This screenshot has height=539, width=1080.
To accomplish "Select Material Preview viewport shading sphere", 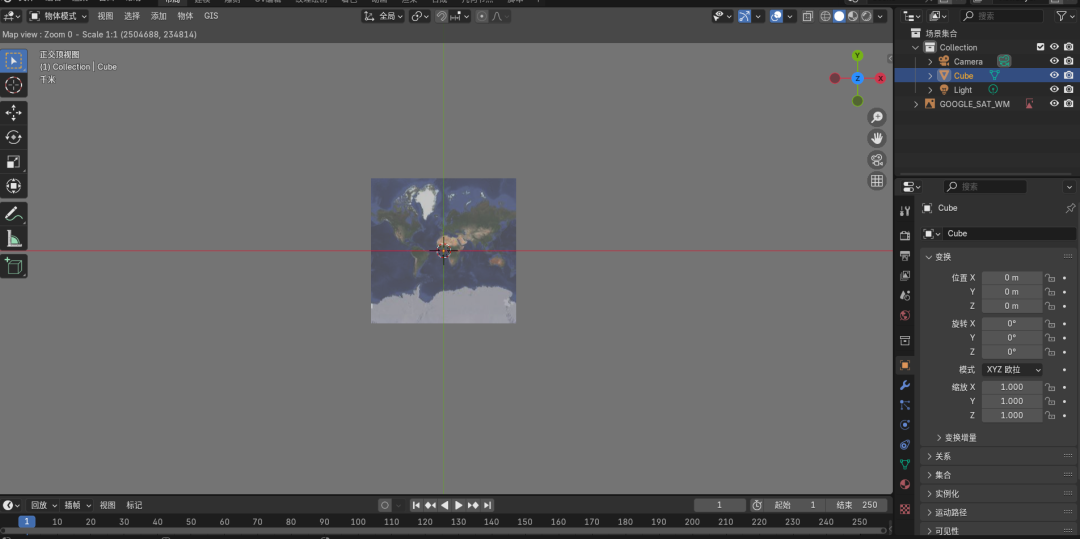I will click(853, 17).
